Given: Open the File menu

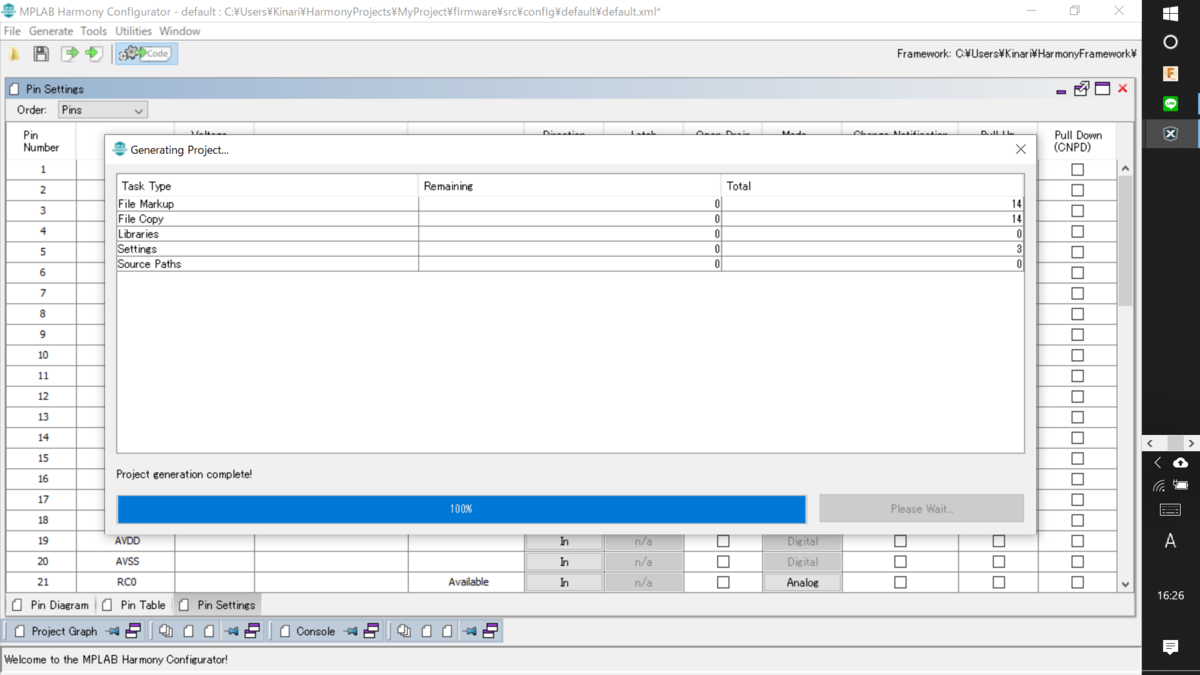Looking at the screenshot, I should [12, 31].
